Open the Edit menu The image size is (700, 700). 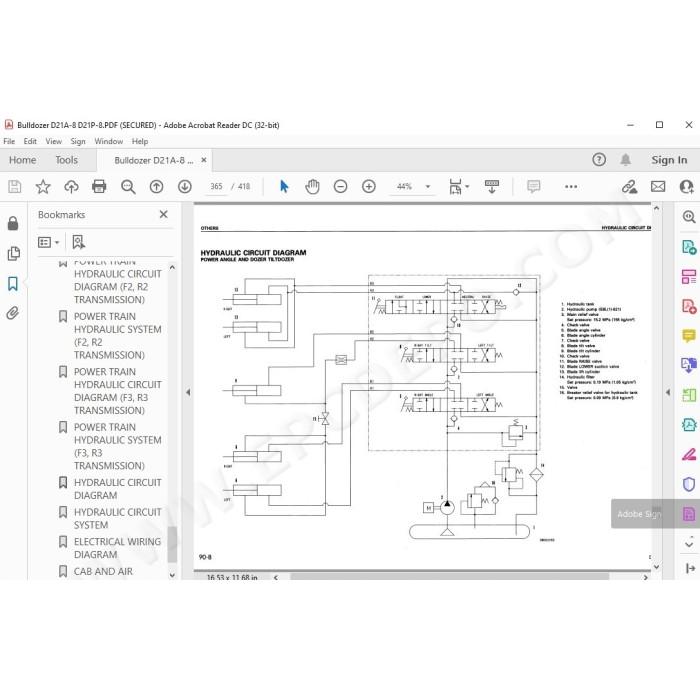(30, 141)
